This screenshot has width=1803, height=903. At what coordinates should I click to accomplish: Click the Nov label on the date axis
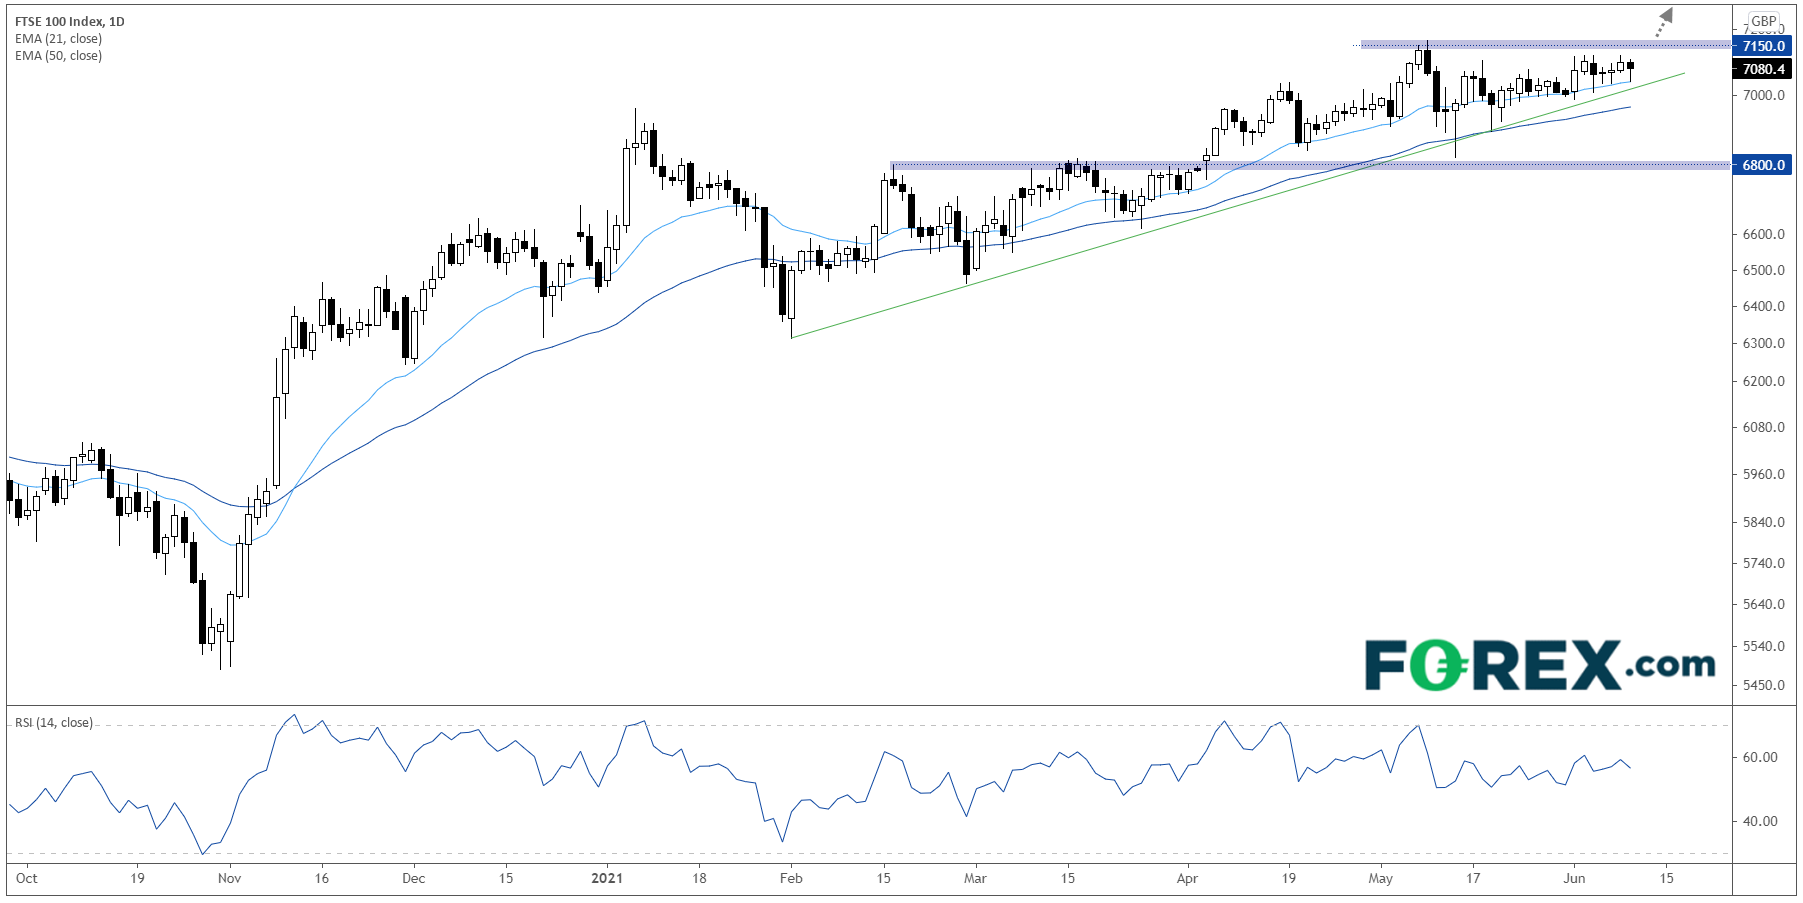(x=229, y=878)
